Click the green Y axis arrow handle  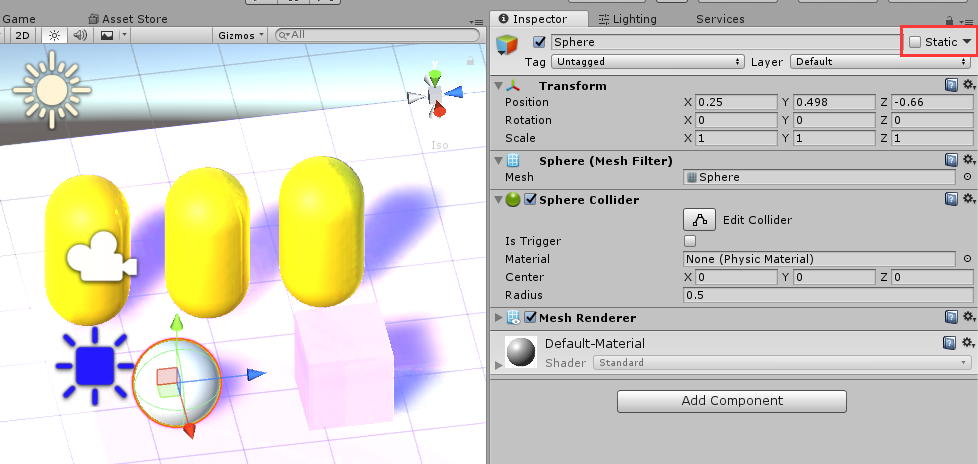point(177,322)
